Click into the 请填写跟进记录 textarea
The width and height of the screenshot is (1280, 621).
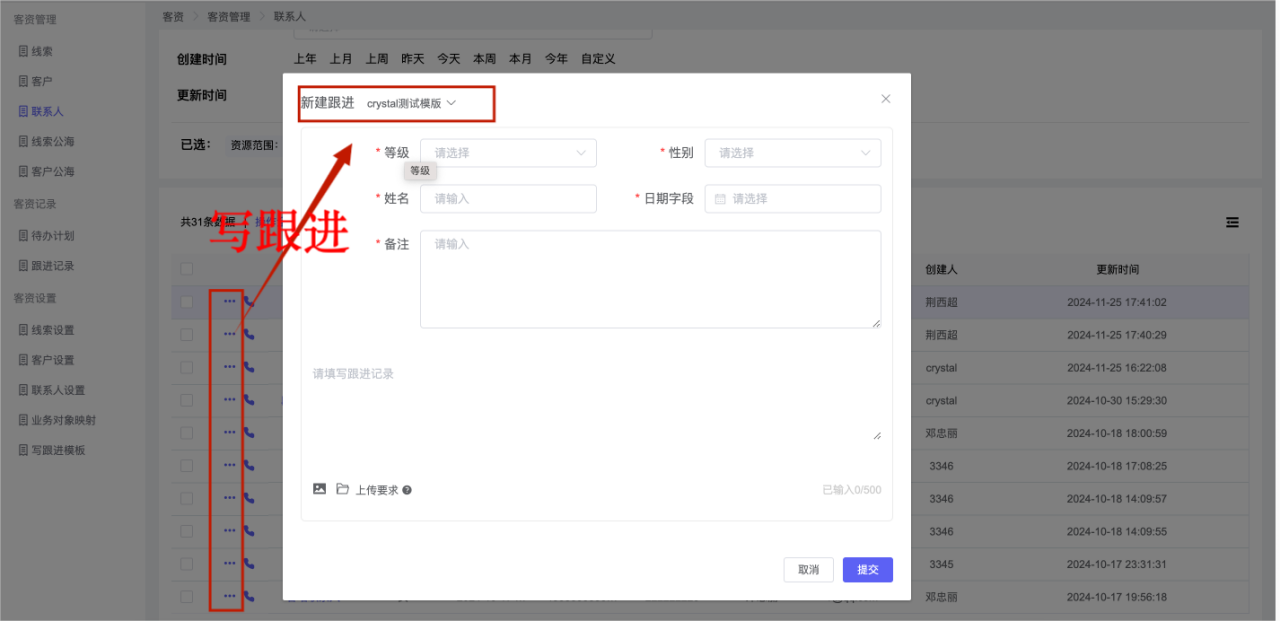pos(597,401)
